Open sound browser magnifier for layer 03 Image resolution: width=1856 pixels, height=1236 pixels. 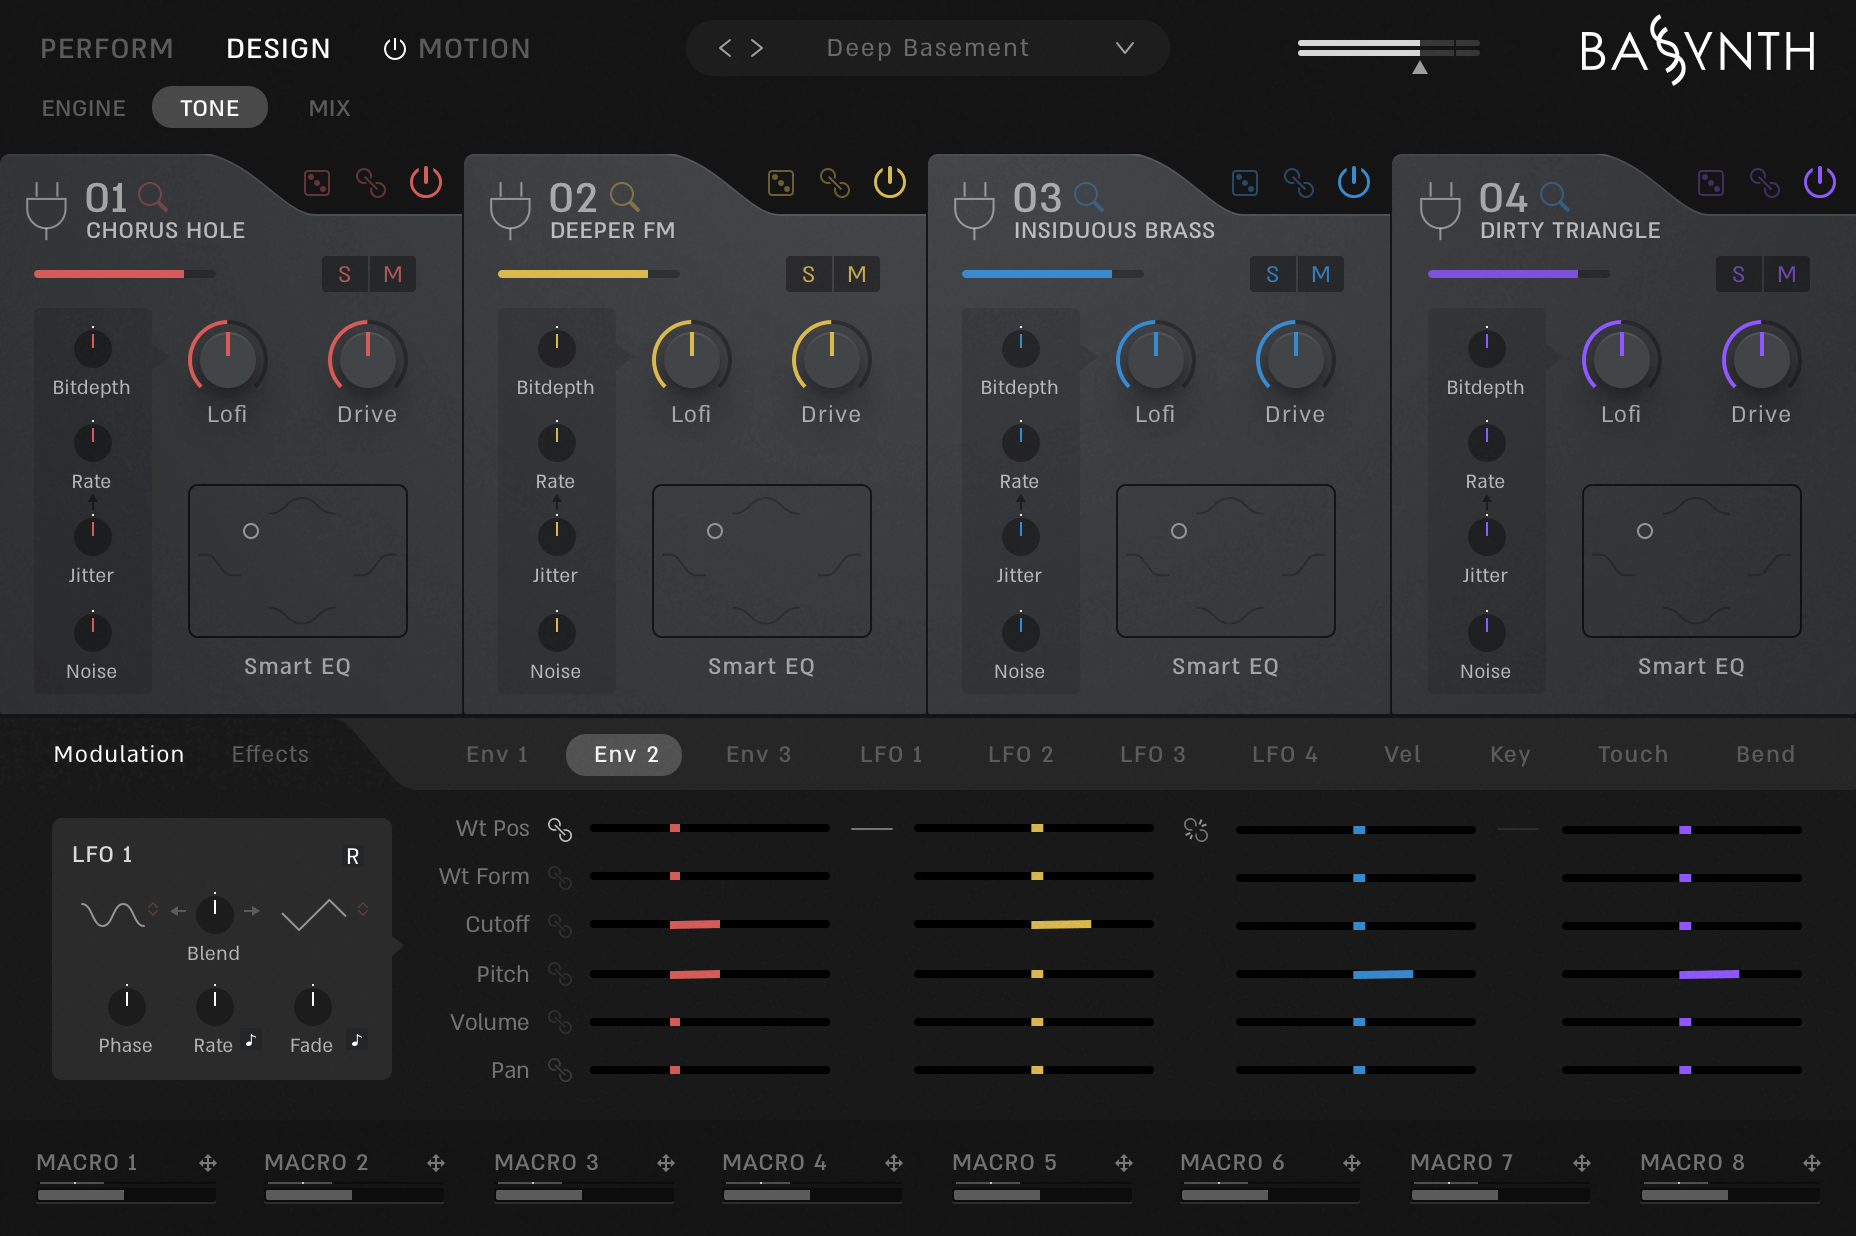point(1088,196)
